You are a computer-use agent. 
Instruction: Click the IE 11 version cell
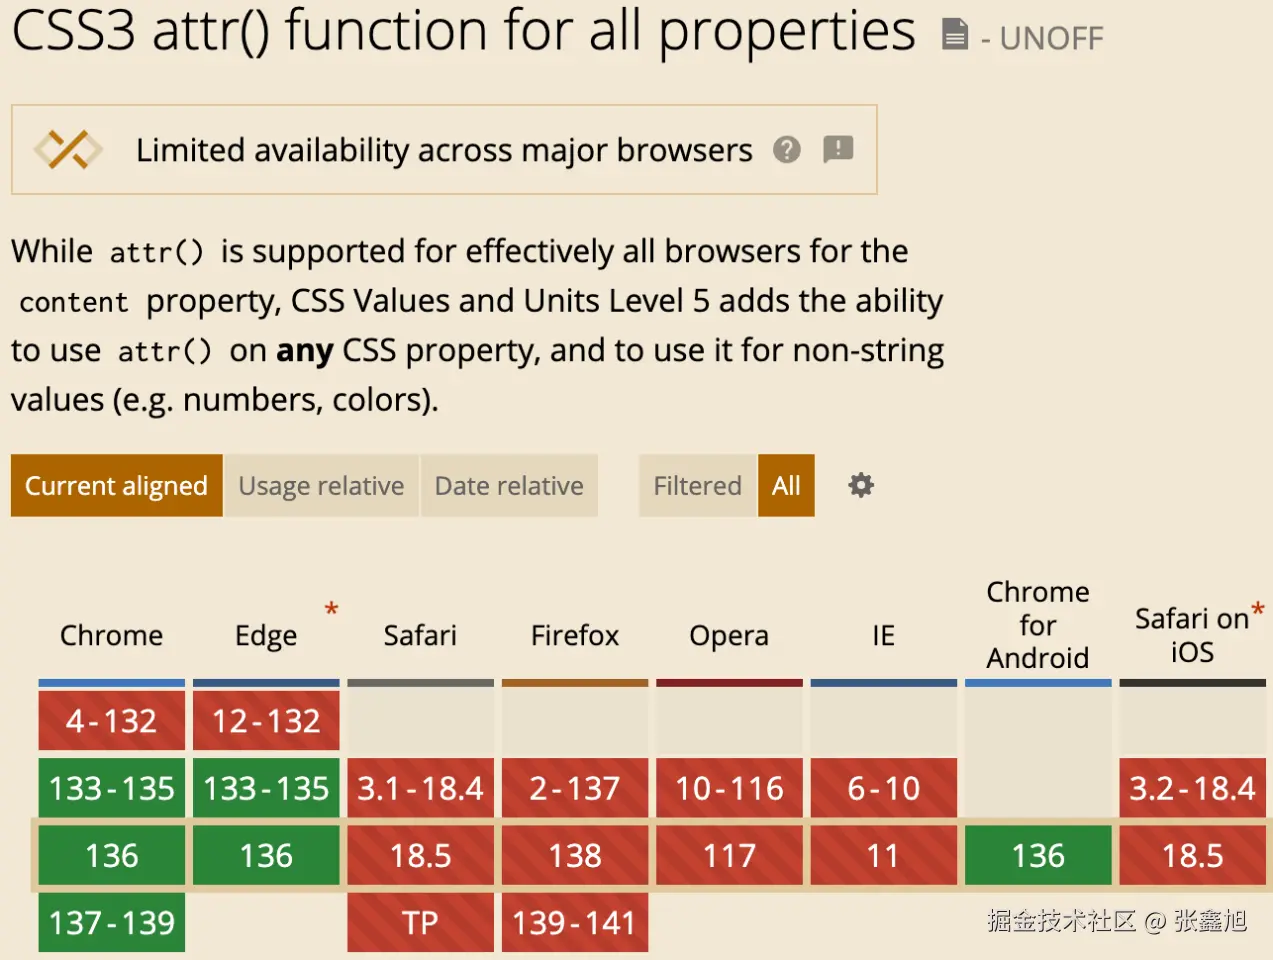[x=883, y=856]
